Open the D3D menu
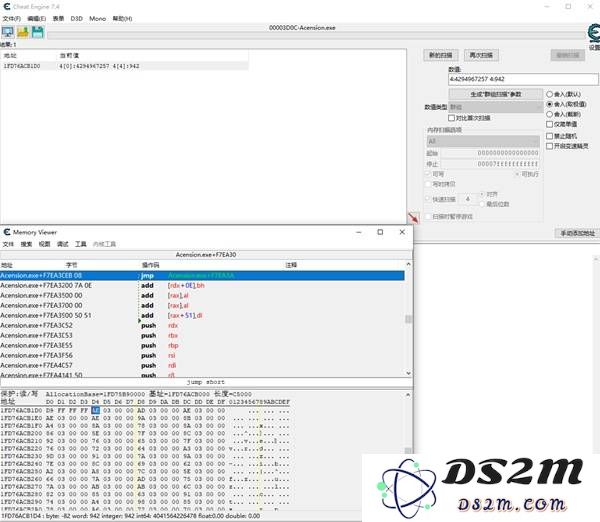 pyautogui.click(x=77, y=18)
